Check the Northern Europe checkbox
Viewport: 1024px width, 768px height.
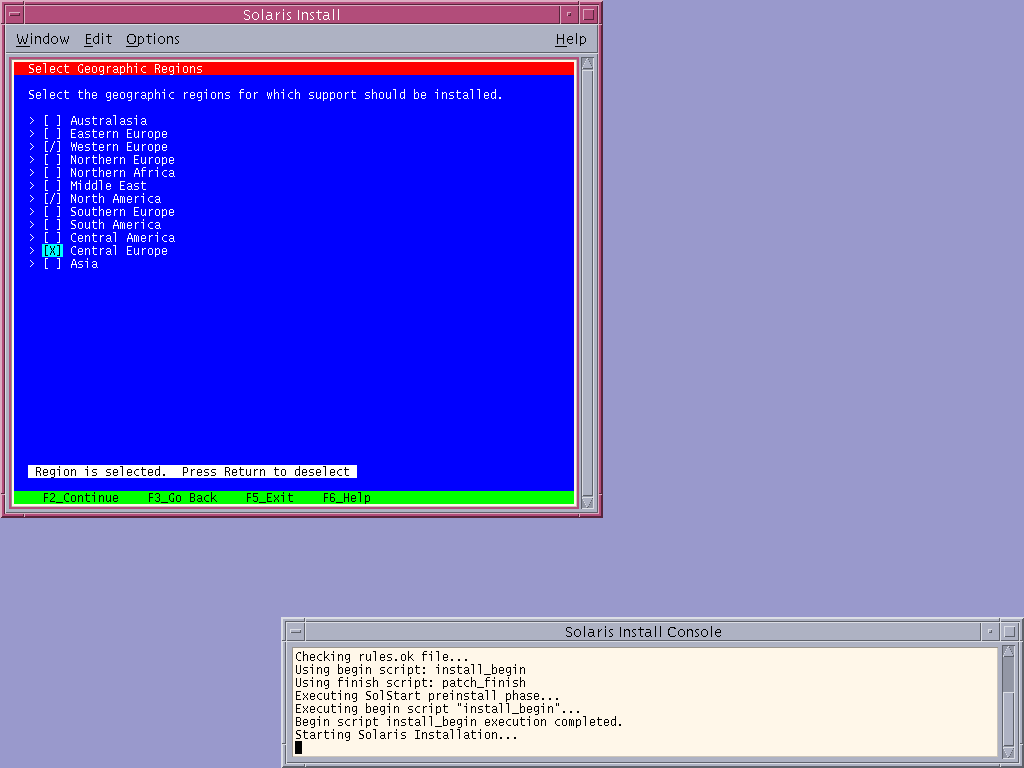pyautogui.click(x=52, y=160)
